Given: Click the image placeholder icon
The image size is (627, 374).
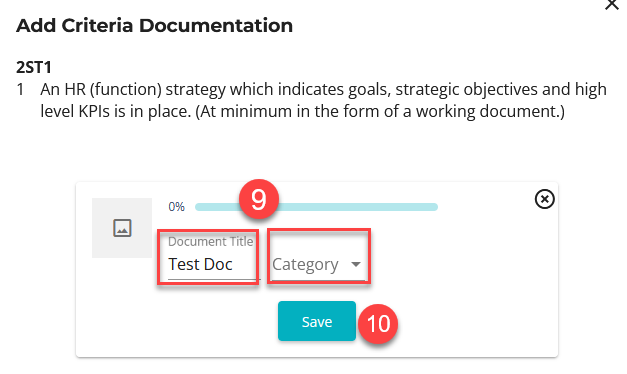Looking at the screenshot, I should (122, 228).
